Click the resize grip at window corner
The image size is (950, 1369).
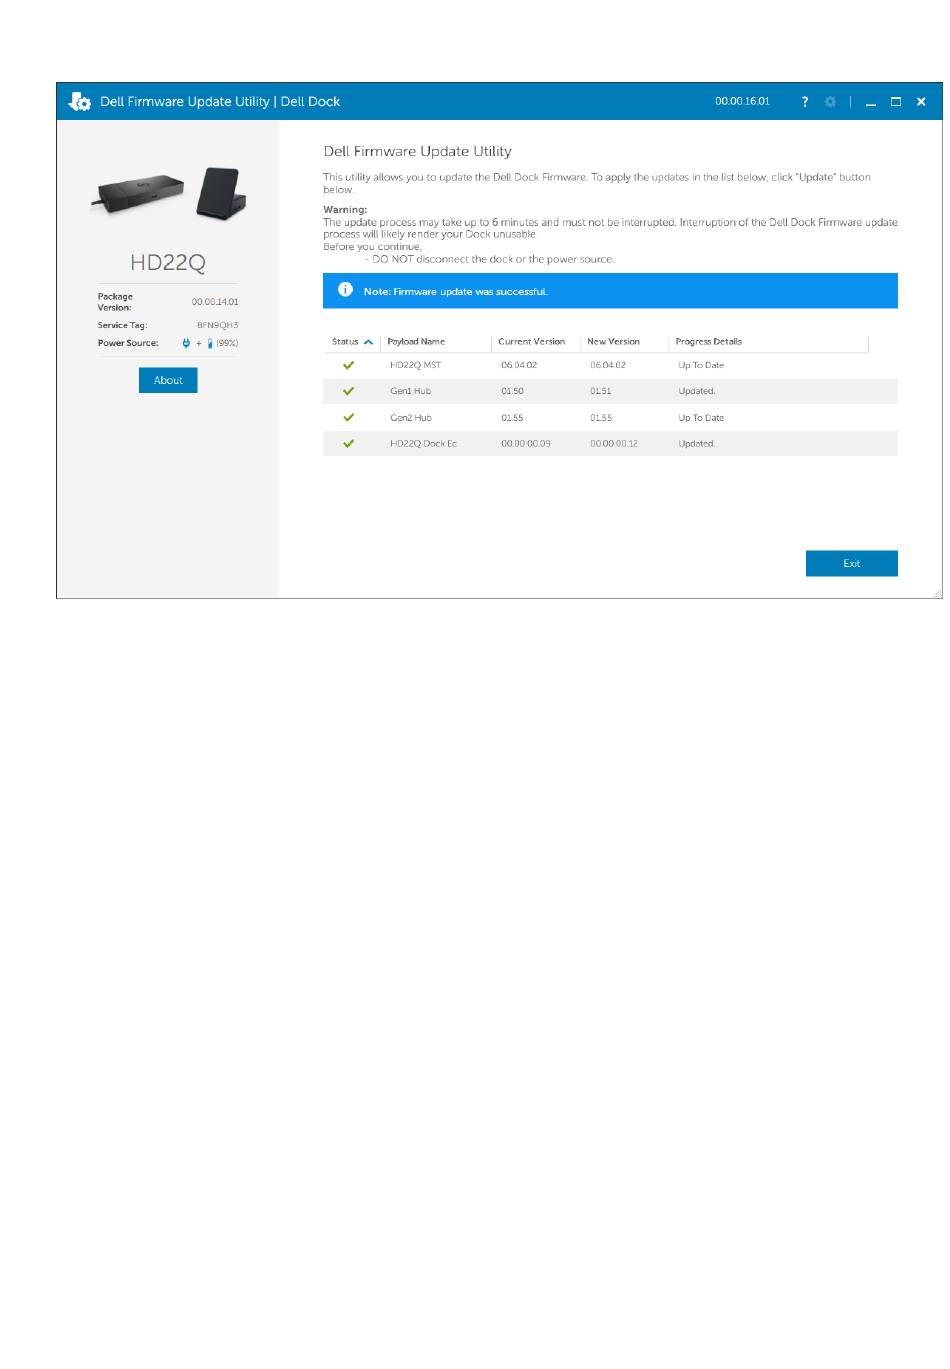pyautogui.click(x=937, y=593)
